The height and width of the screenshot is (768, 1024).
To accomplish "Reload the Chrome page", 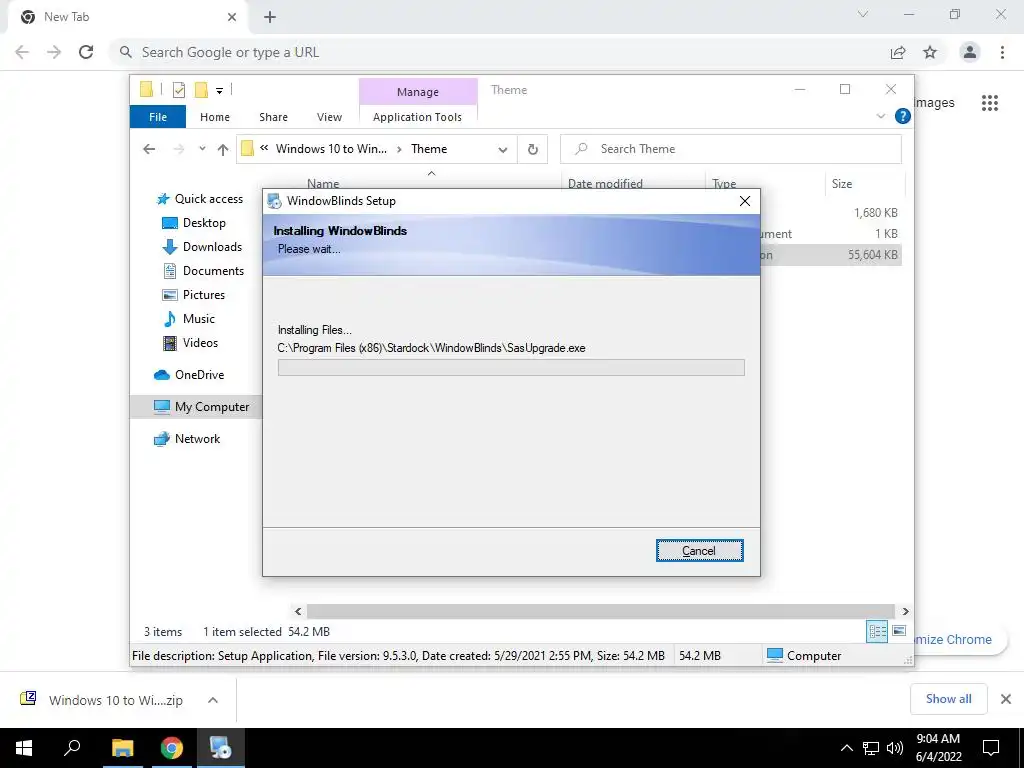I will point(86,52).
